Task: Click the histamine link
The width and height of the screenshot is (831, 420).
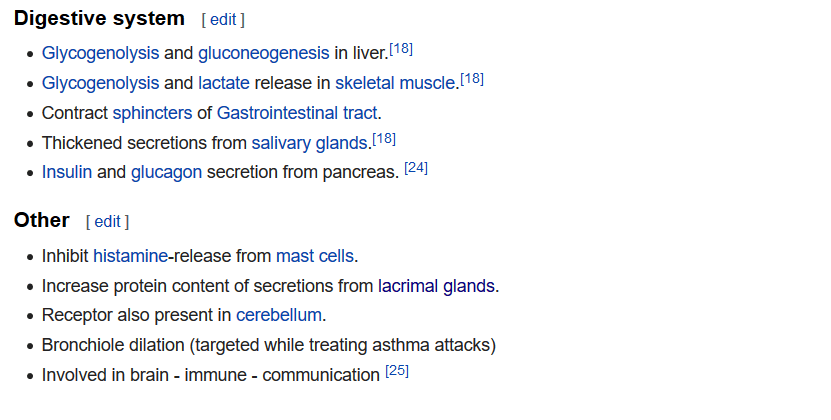Action: click(130, 256)
